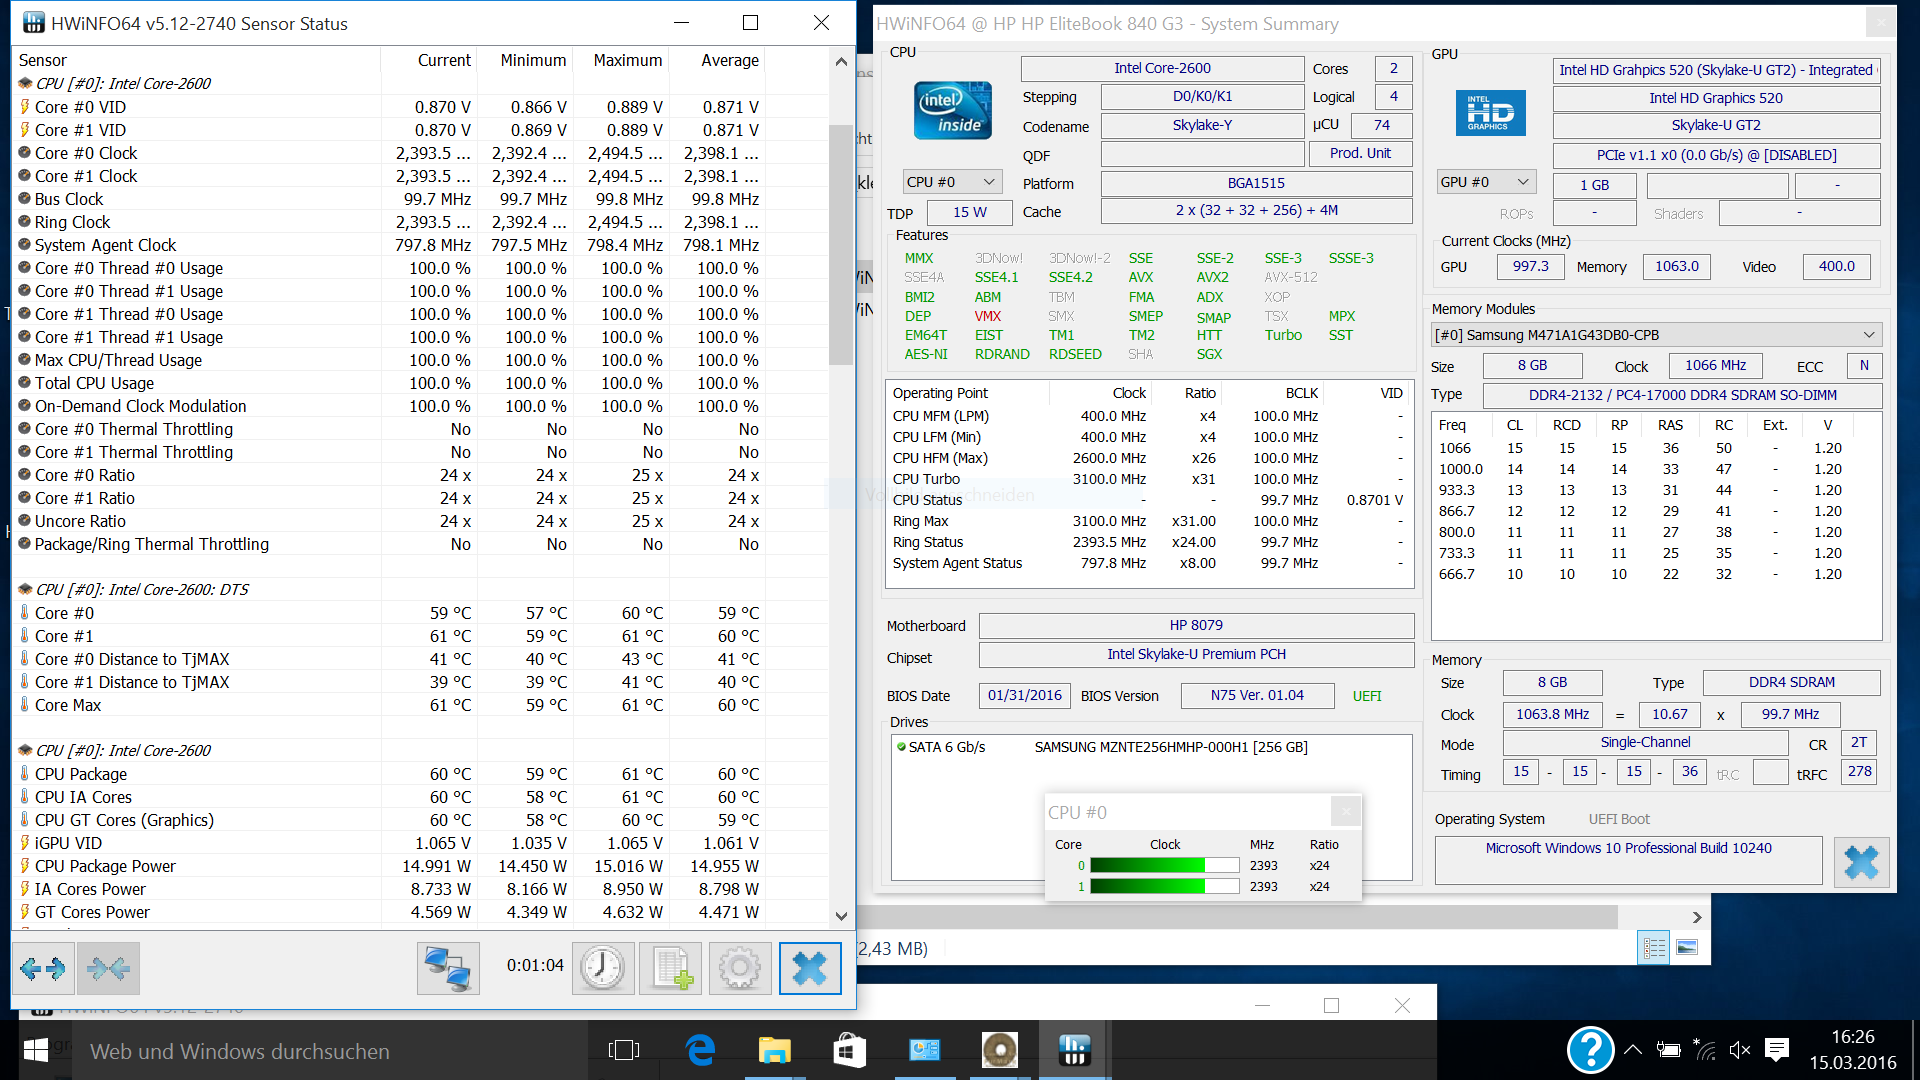This screenshot has height=1080, width=1920.
Task: Select the CPU Intel Core-2600 DTS group
Action: 142,589
